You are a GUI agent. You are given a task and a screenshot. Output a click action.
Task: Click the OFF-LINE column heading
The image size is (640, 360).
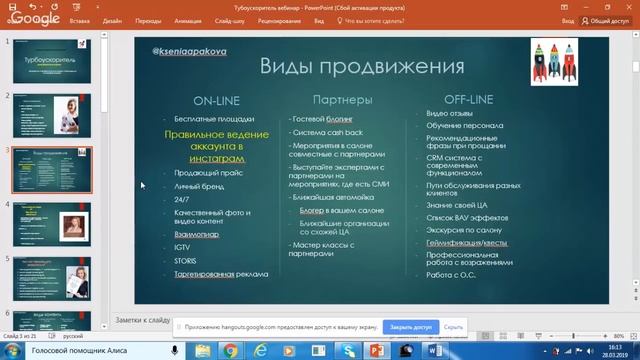click(x=469, y=100)
